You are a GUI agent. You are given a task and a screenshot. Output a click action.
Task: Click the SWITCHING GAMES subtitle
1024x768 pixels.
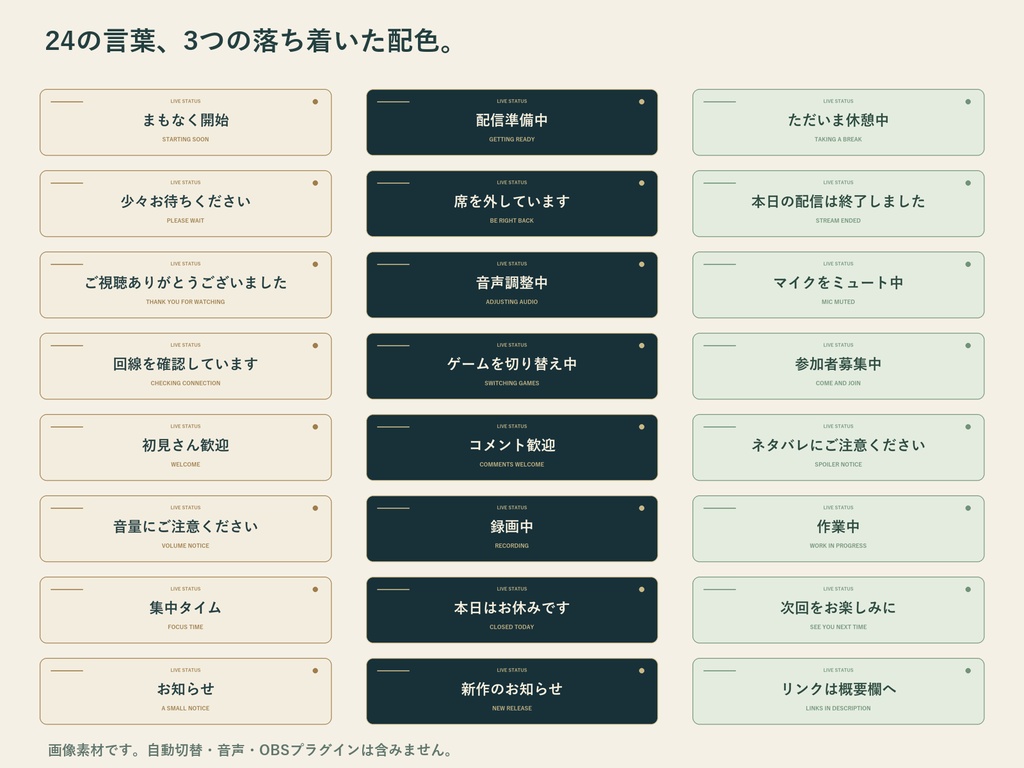tap(512, 383)
